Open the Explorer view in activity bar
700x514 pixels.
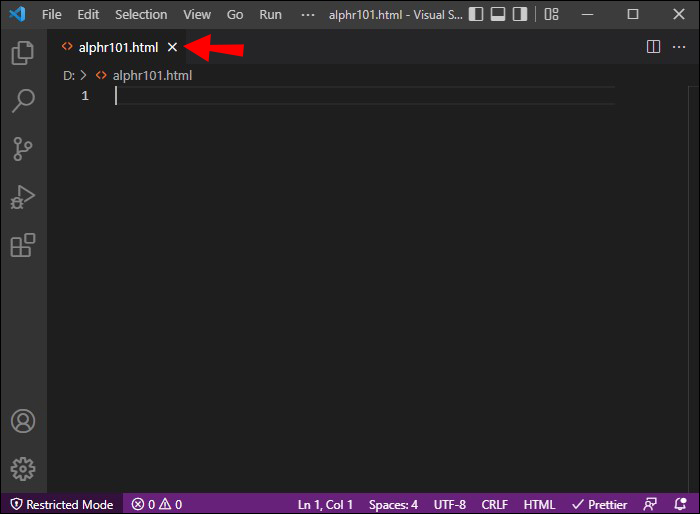22,54
